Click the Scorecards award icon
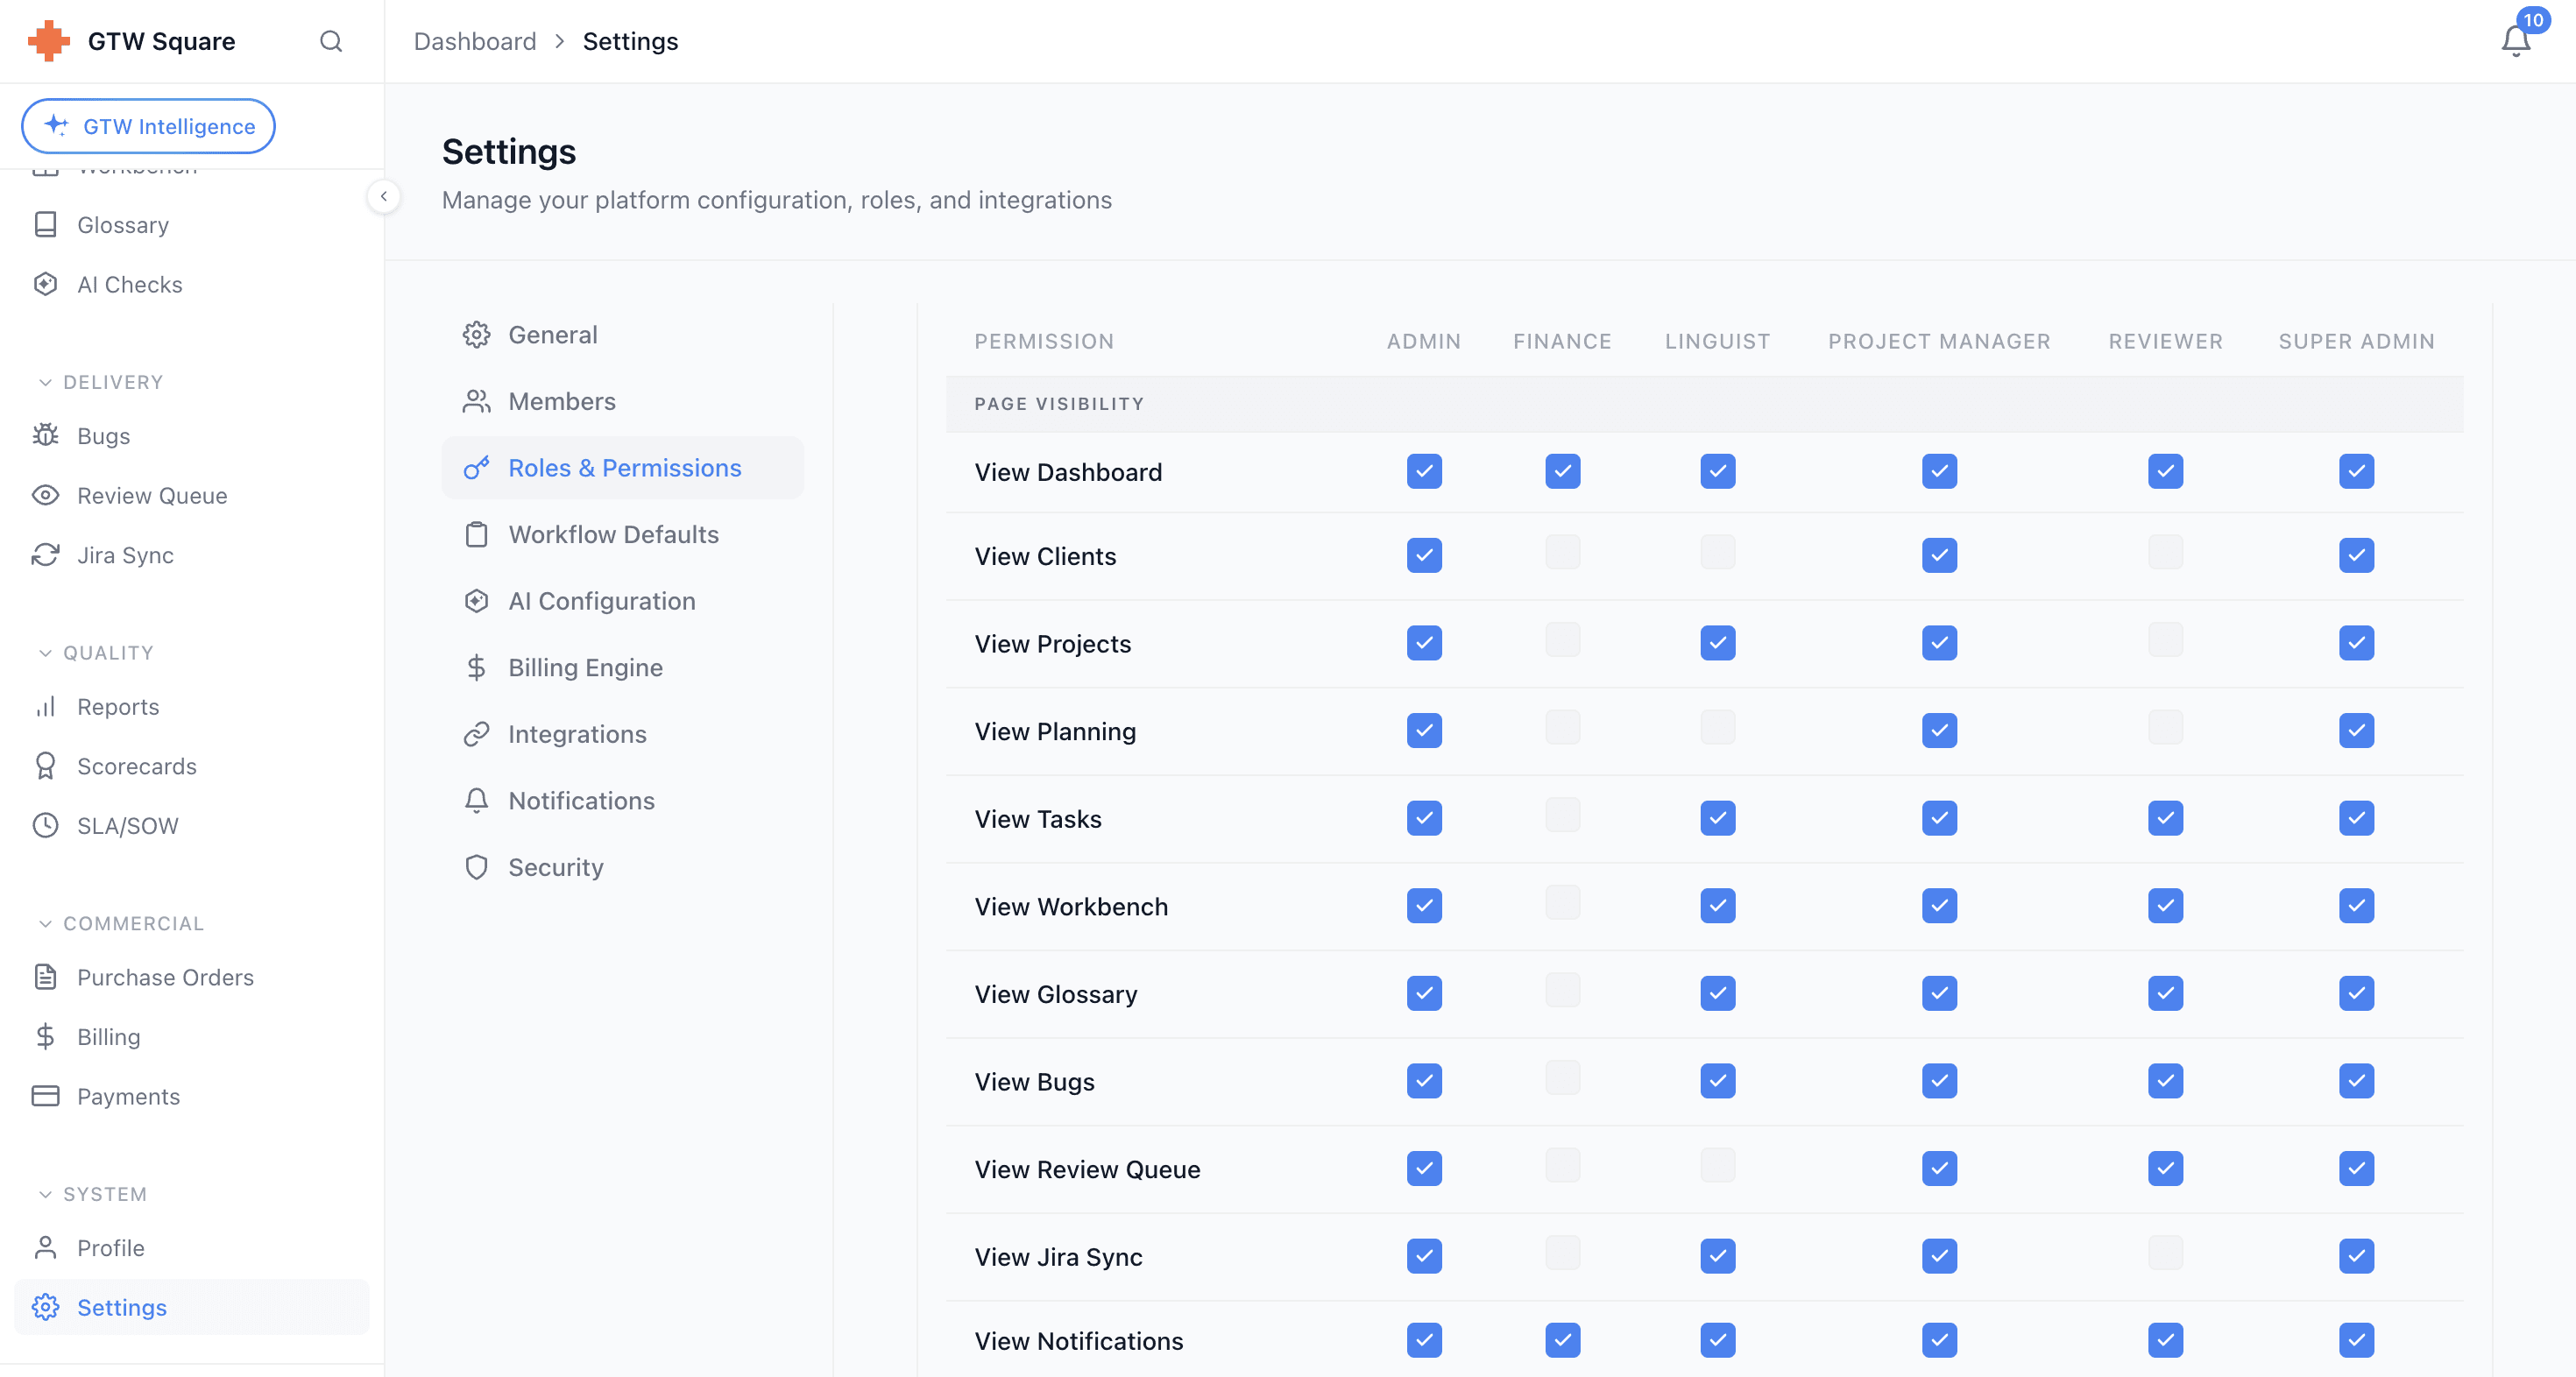This screenshot has width=2576, height=1377. 45,765
